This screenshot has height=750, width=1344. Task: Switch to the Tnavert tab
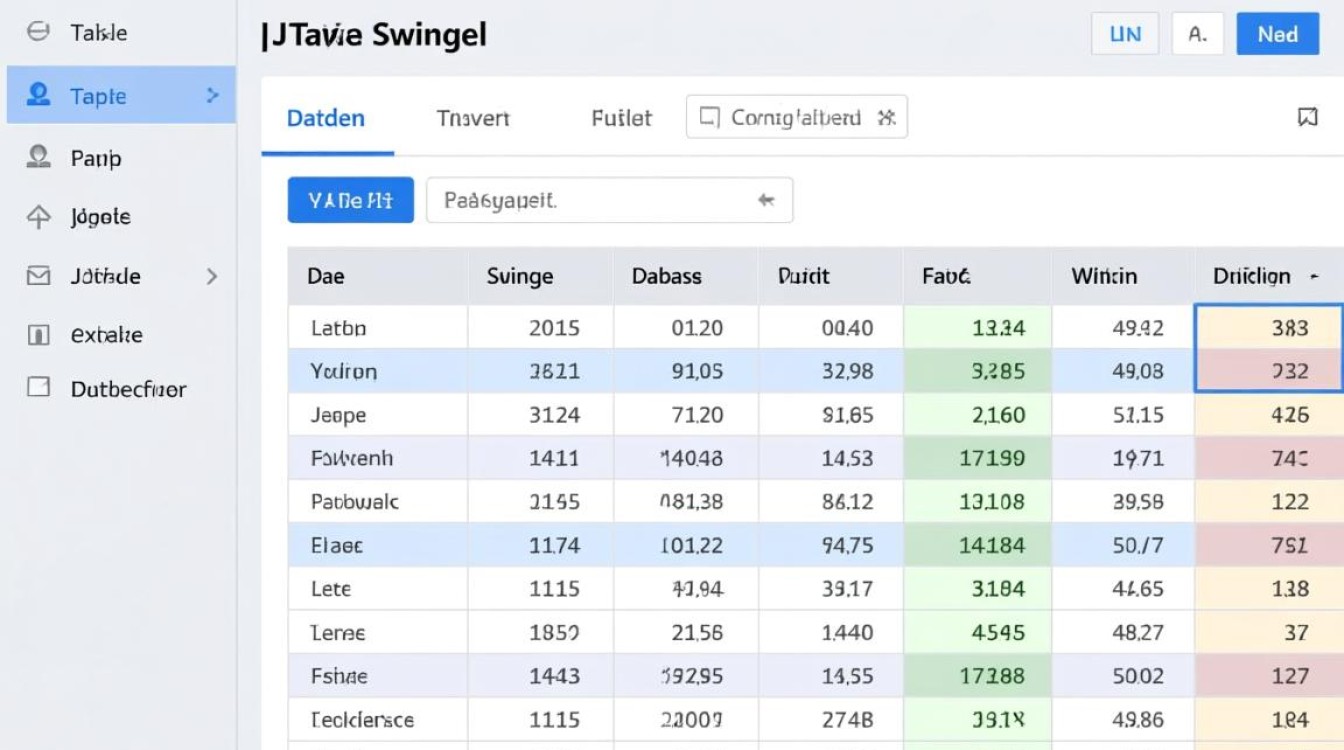tap(473, 118)
